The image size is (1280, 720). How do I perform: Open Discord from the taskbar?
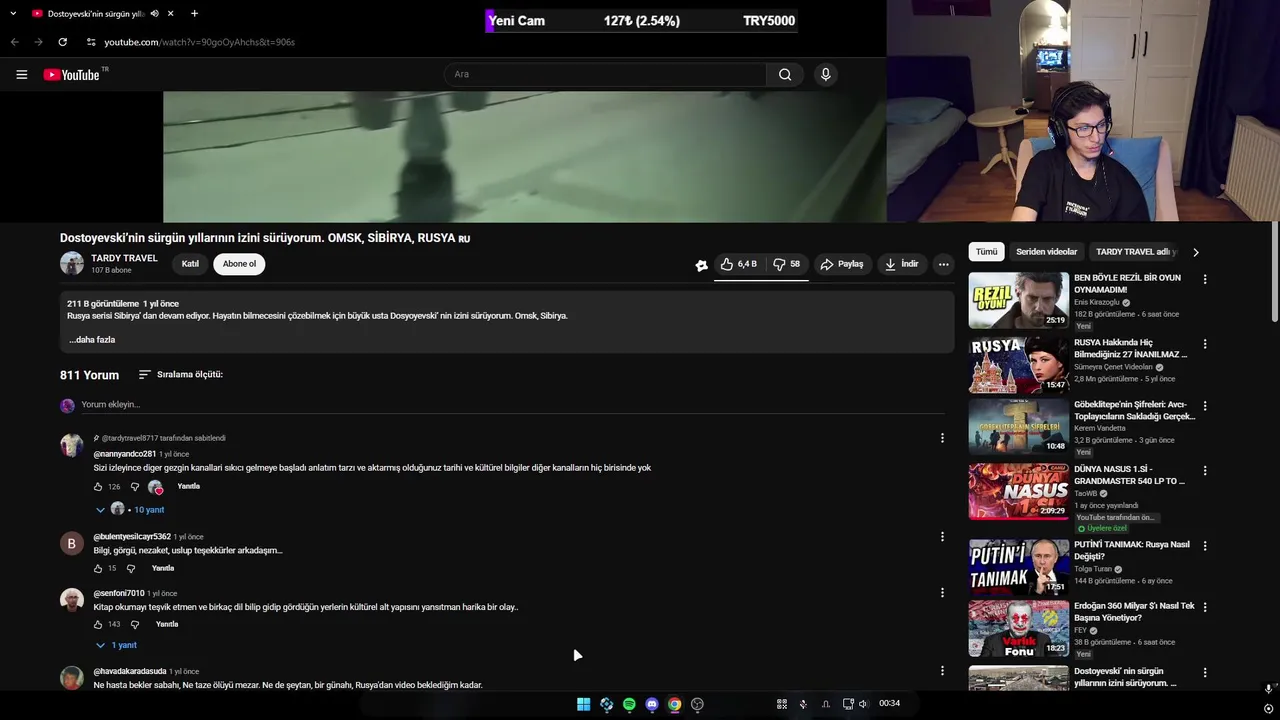tap(652, 704)
